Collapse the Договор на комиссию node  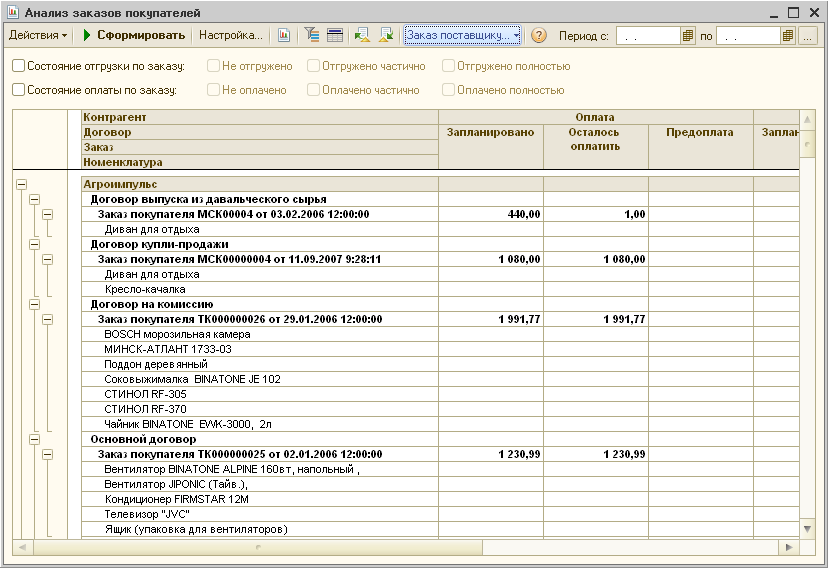[34, 304]
